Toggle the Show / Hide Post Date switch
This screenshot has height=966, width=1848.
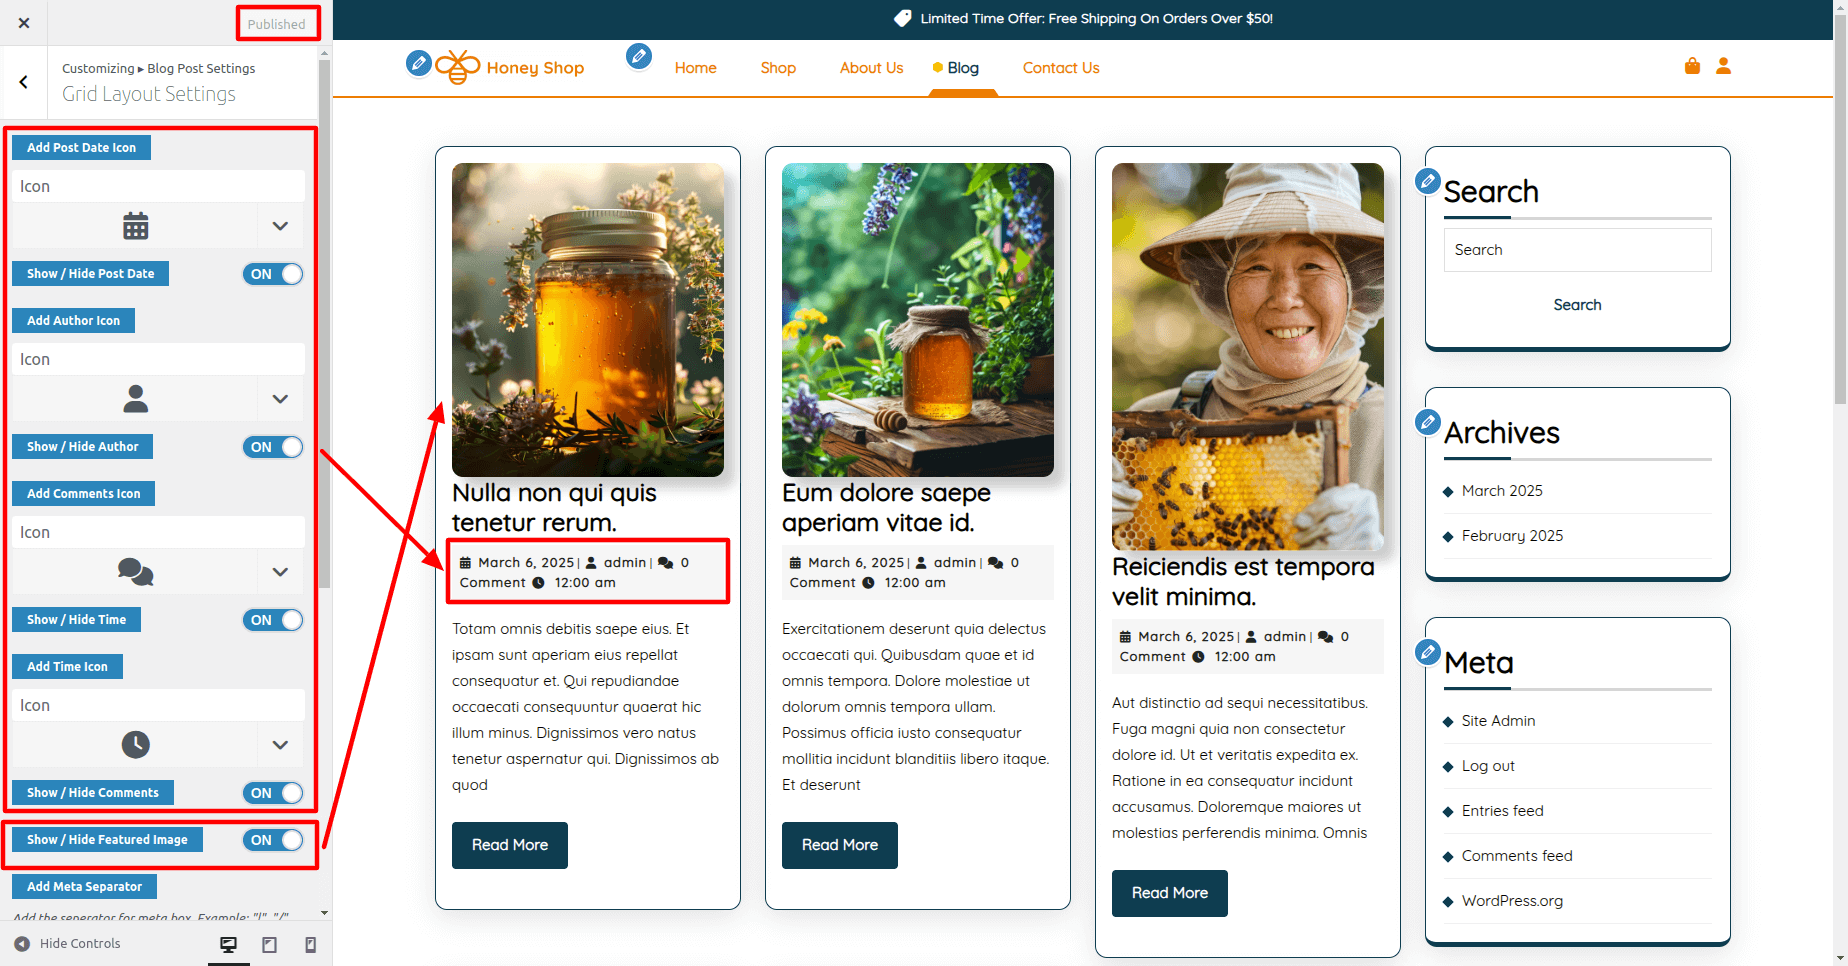click(272, 274)
